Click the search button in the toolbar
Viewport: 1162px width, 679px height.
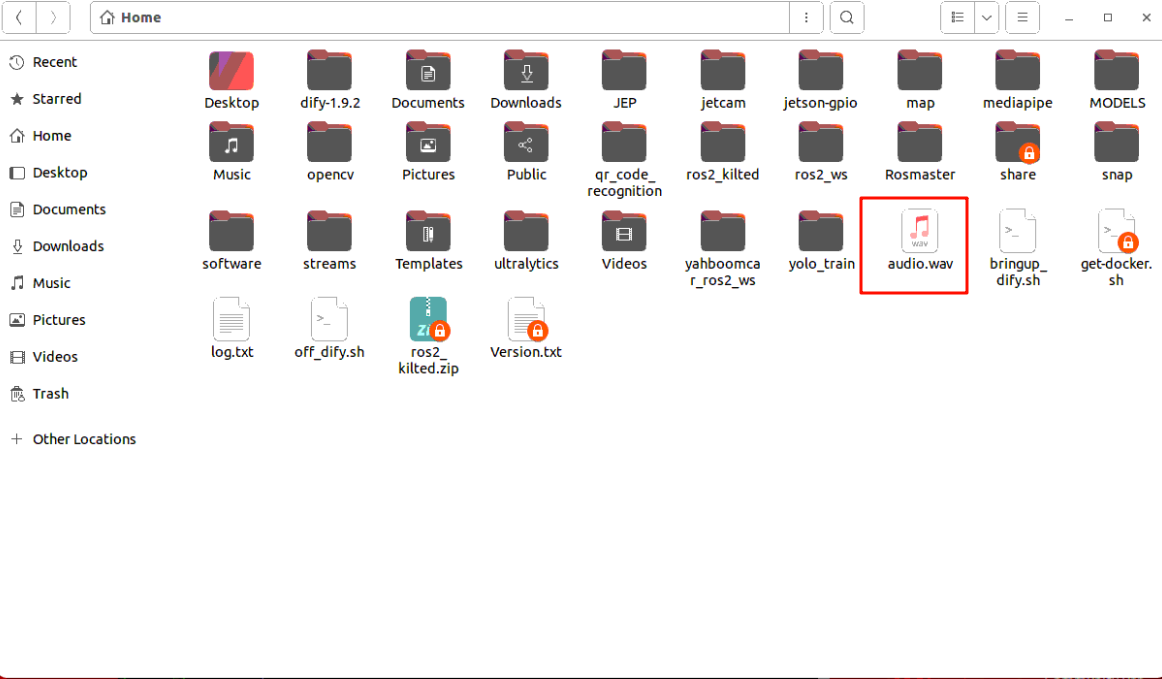coord(846,18)
